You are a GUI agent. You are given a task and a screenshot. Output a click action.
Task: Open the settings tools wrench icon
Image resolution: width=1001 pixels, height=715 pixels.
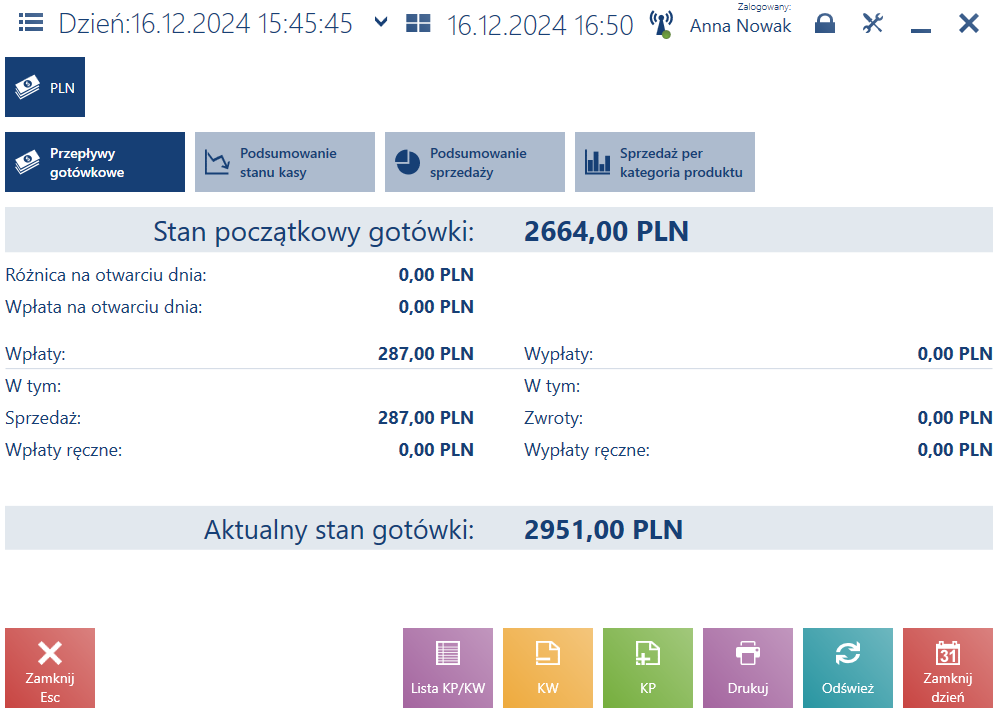click(x=873, y=24)
